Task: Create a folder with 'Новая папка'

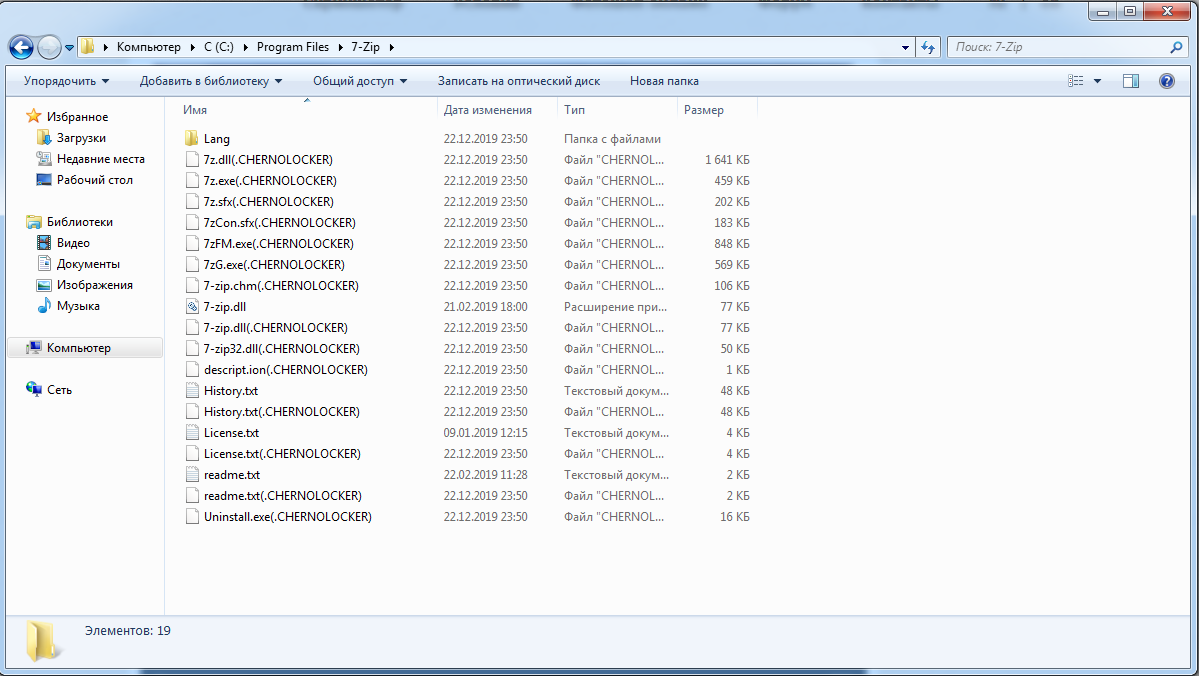Action: pyautogui.click(x=664, y=81)
